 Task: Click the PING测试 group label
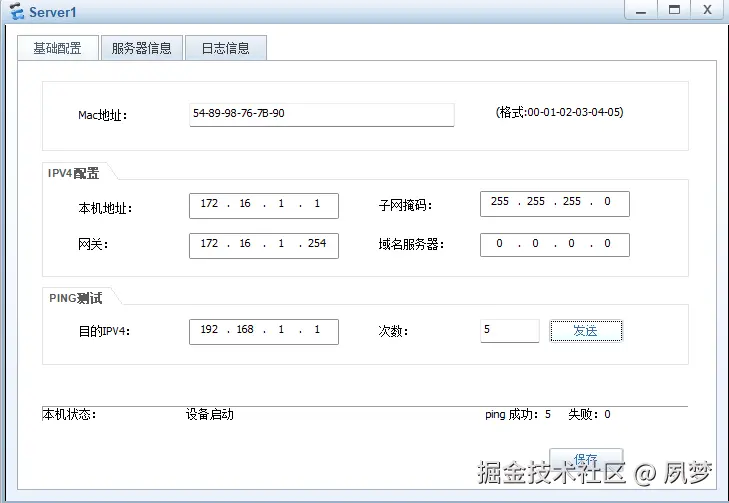pos(75,298)
